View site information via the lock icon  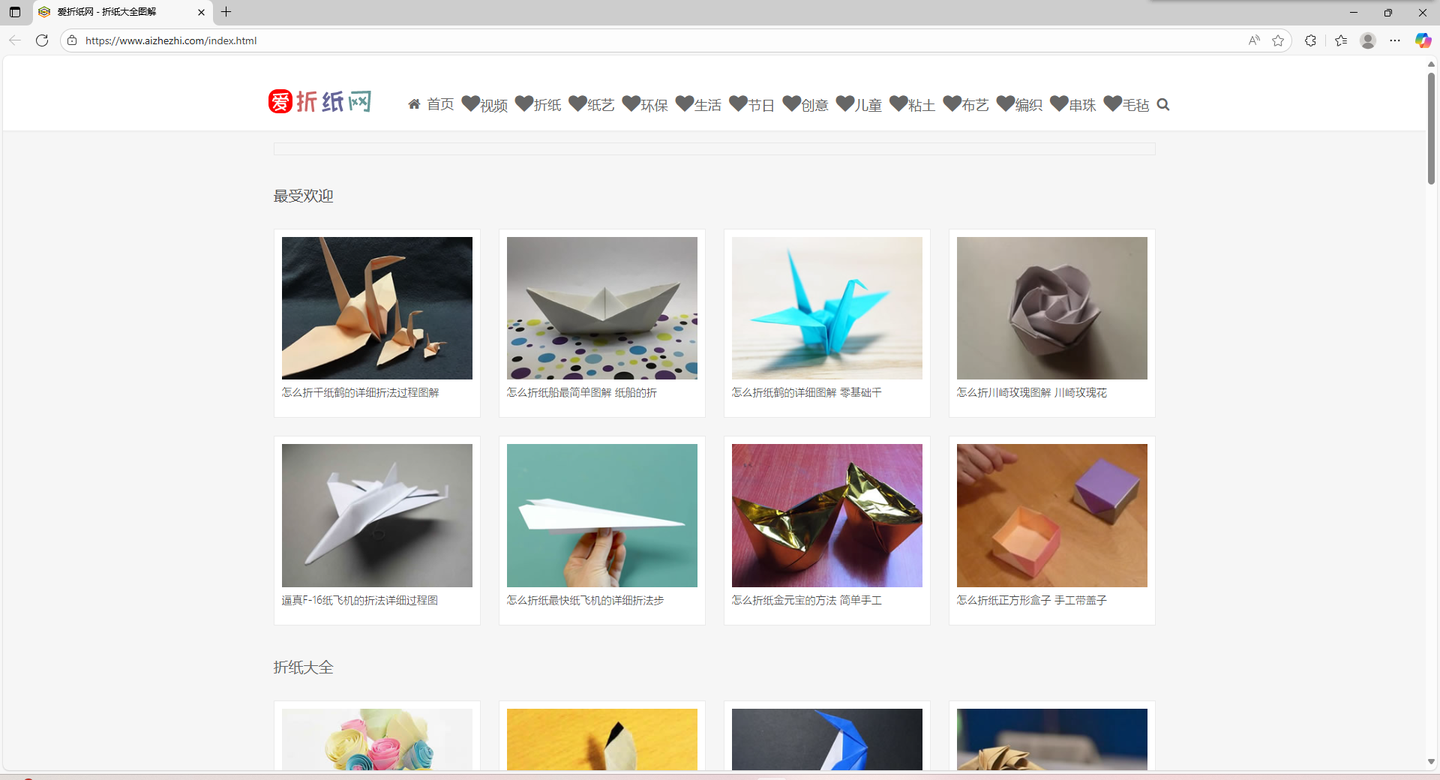72,40
